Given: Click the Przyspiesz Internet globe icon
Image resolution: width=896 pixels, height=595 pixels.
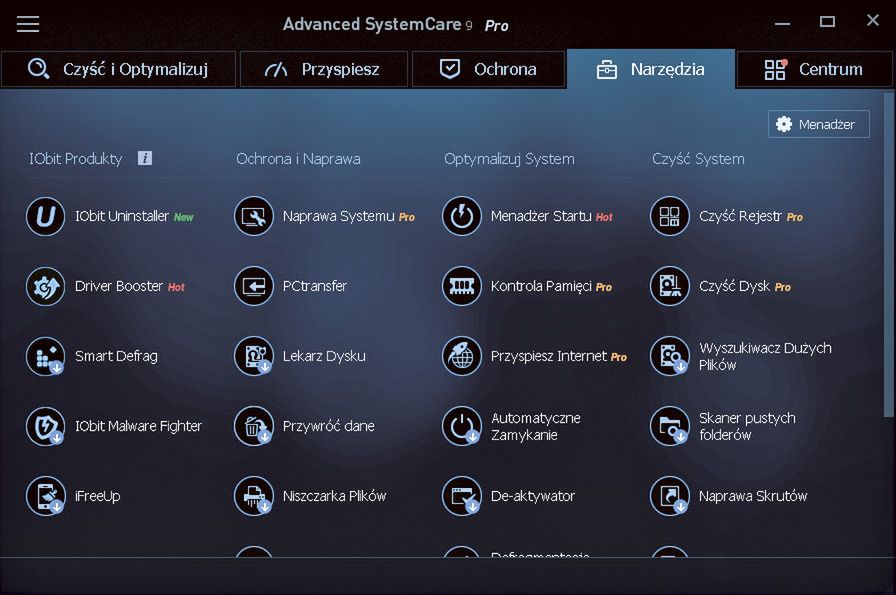Looking at the screenshot, I should [462, 356].
